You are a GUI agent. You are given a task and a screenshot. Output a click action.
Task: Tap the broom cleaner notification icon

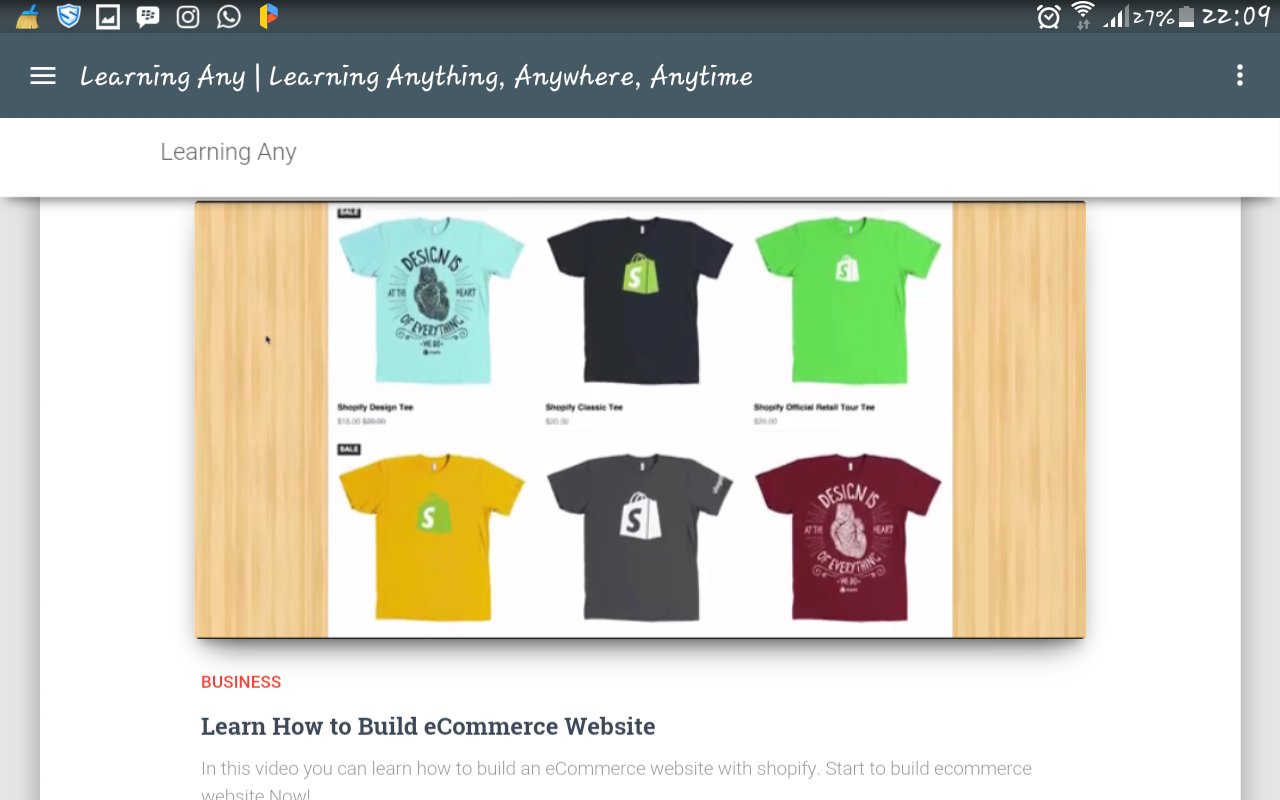tap(27, 16)
